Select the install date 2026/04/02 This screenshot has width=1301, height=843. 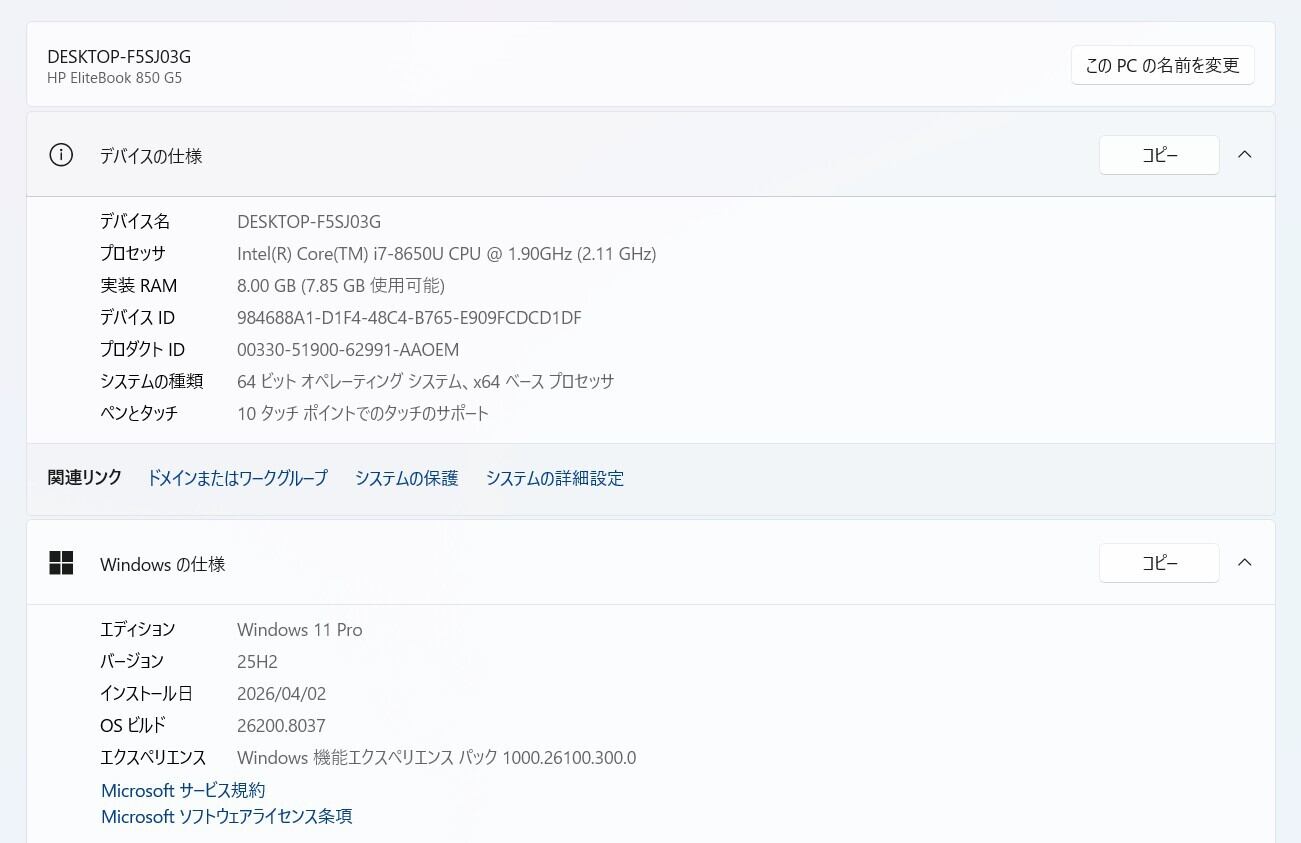click(282, 694)
